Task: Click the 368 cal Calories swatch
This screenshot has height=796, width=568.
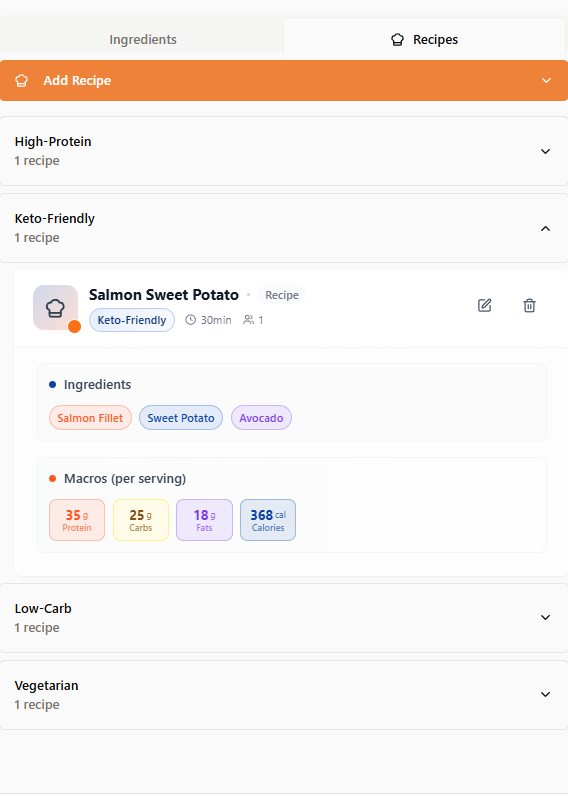Action: (x=268, y=520)
